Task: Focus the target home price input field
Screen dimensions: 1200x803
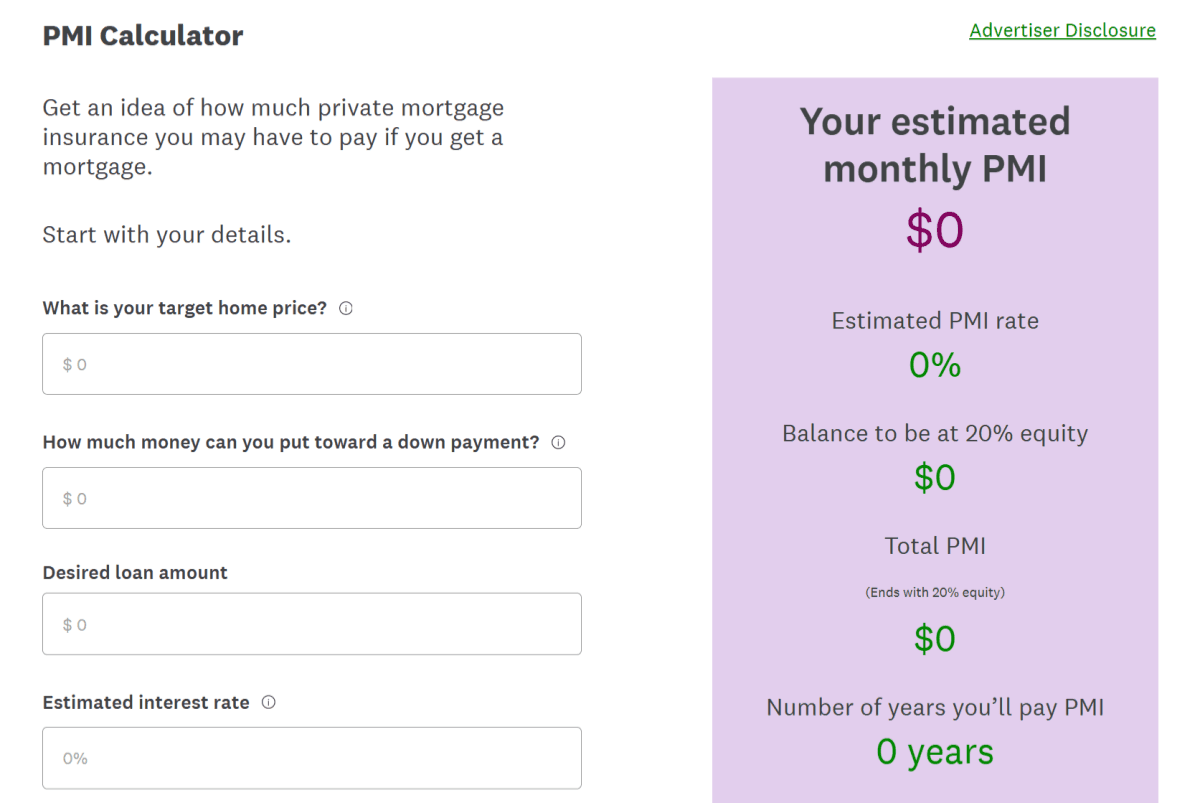Action: pyautogui.click(x=311, y=364)
